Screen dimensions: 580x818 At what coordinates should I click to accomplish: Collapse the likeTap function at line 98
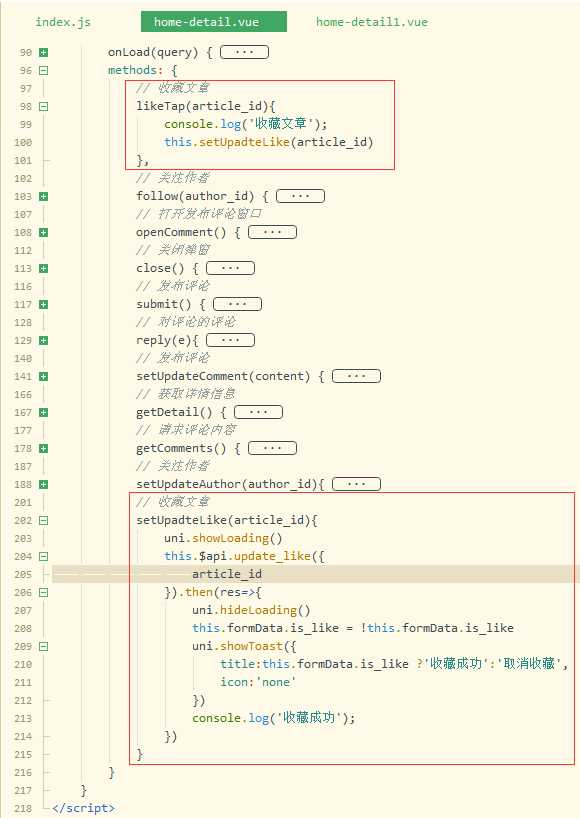[44, 106]
